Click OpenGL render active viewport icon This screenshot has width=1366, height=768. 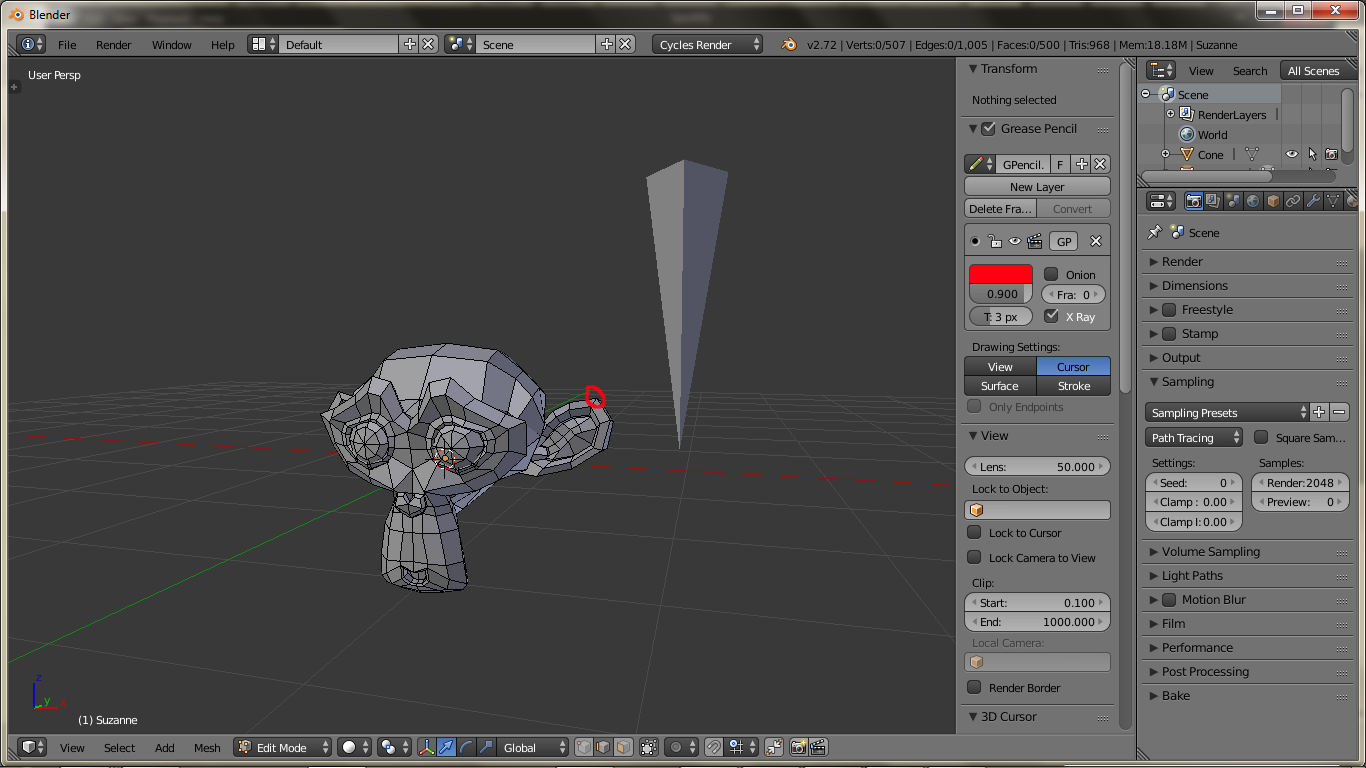click(798, 747)
